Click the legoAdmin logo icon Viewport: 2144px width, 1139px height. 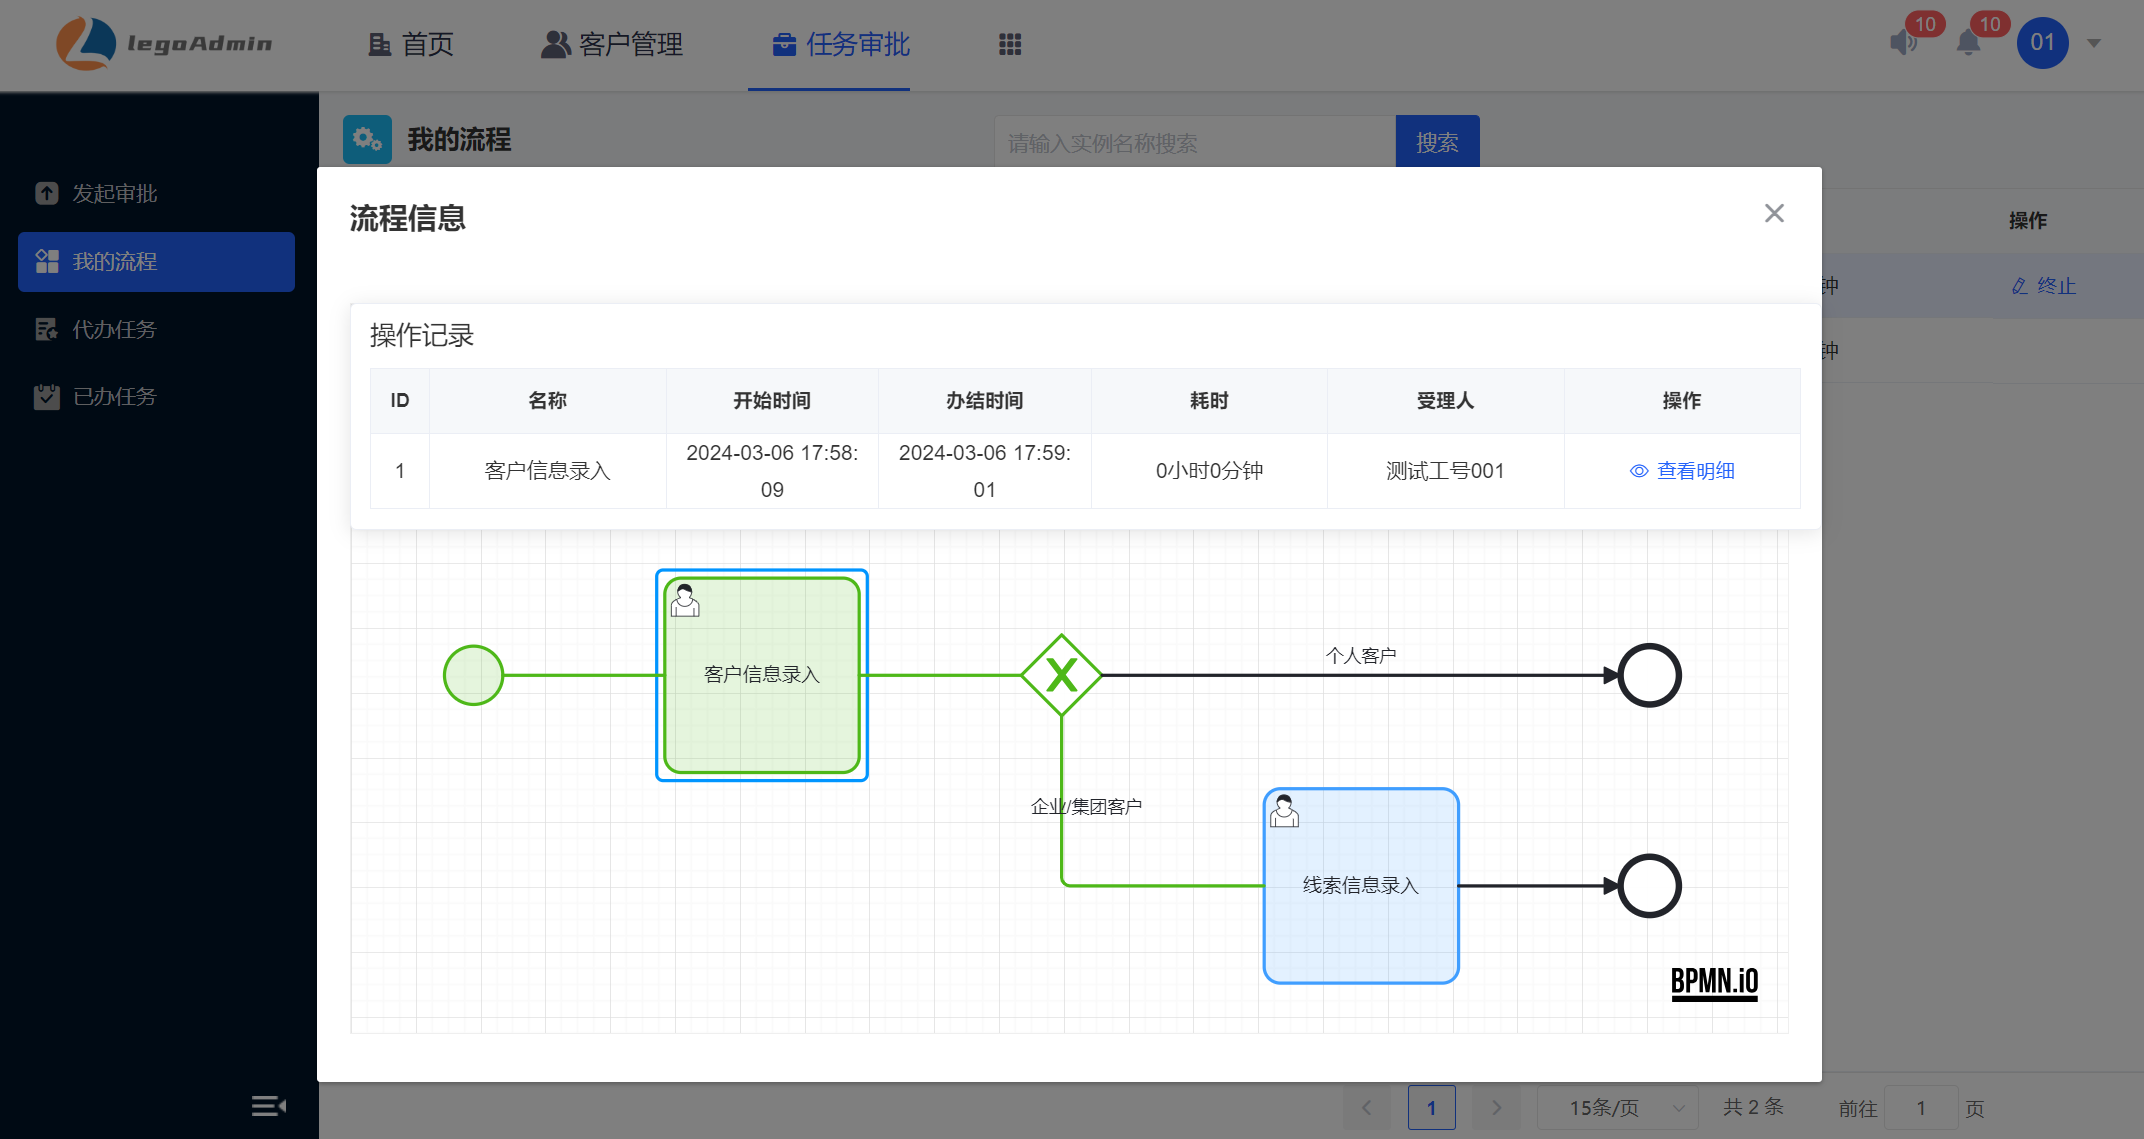tap(86, 43)
